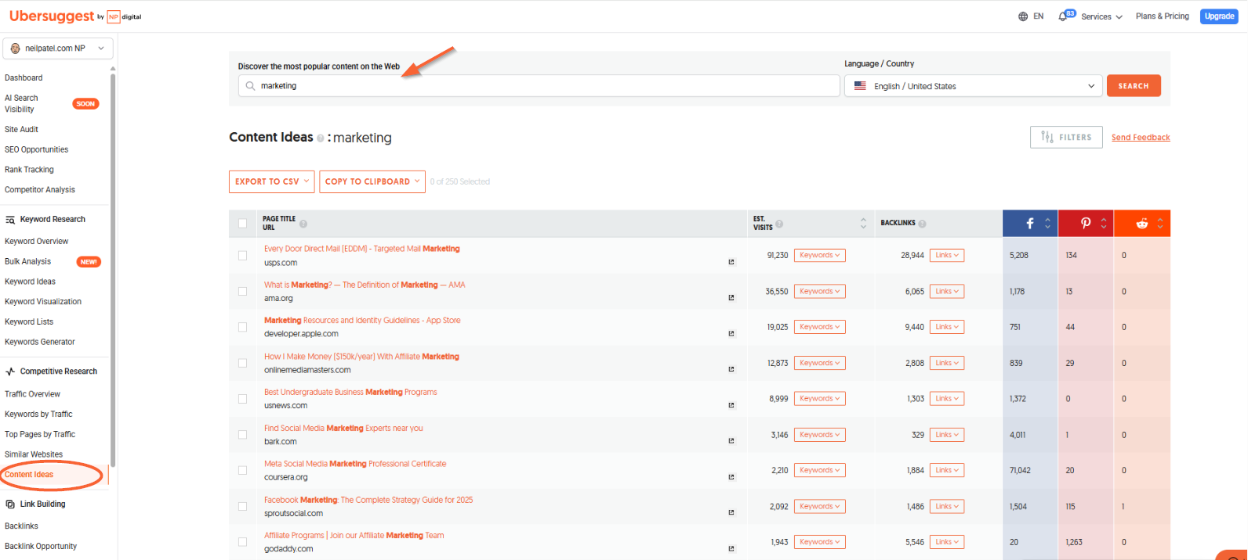The width and height of the screenshot is (1248, 560).
Task: Expand Links dropdown for usps.com row
Action: click(946, 255)
